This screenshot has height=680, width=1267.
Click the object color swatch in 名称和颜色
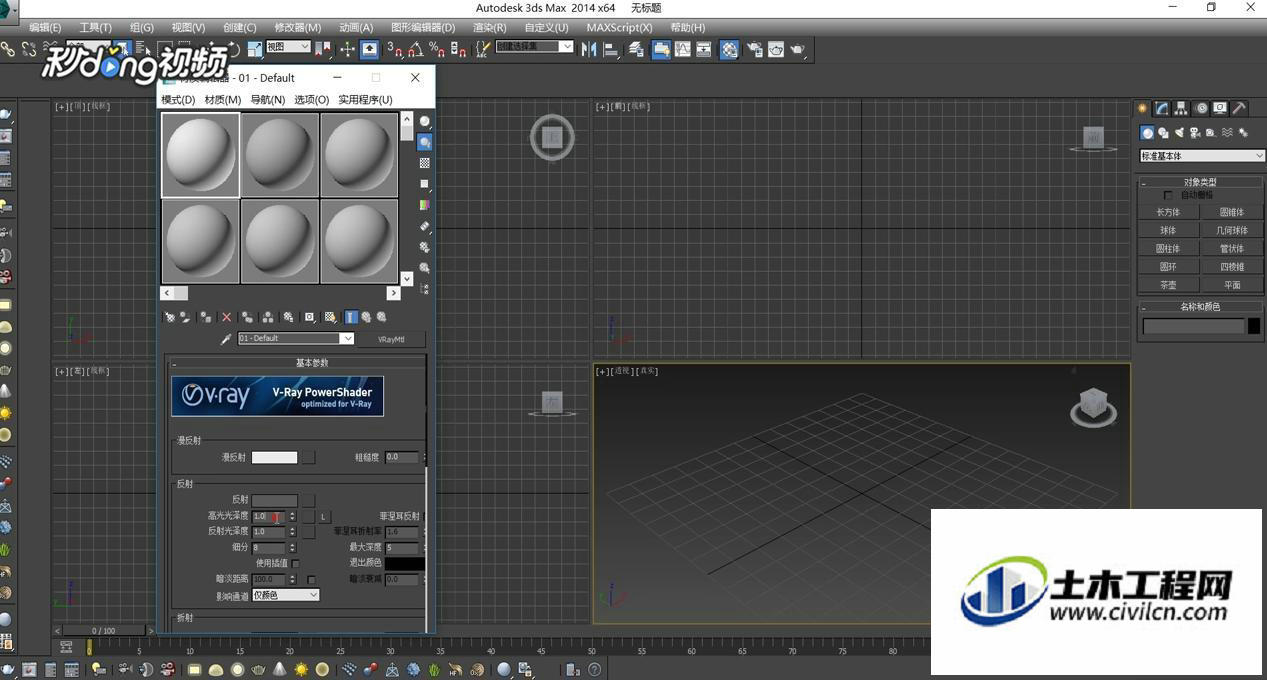1254,326
